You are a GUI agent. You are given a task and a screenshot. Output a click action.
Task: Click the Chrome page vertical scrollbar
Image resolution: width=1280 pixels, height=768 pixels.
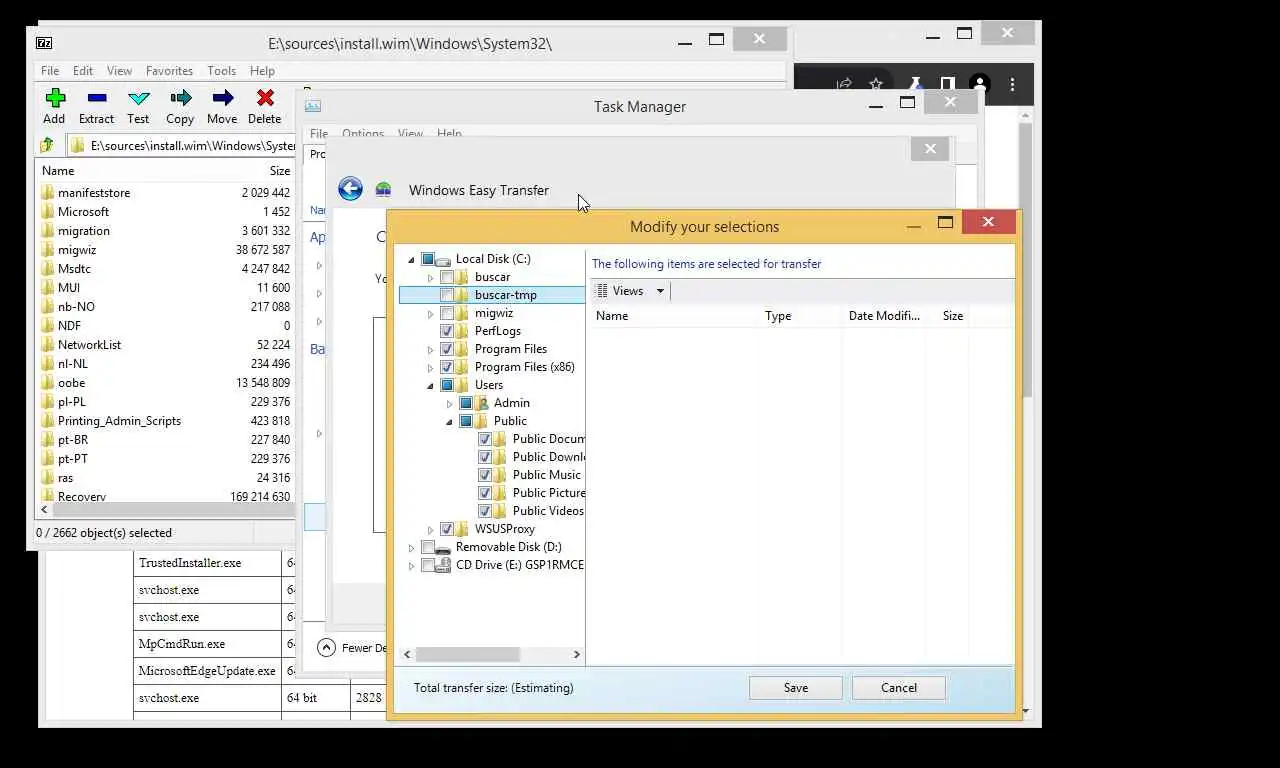[x=1026, y=260]
